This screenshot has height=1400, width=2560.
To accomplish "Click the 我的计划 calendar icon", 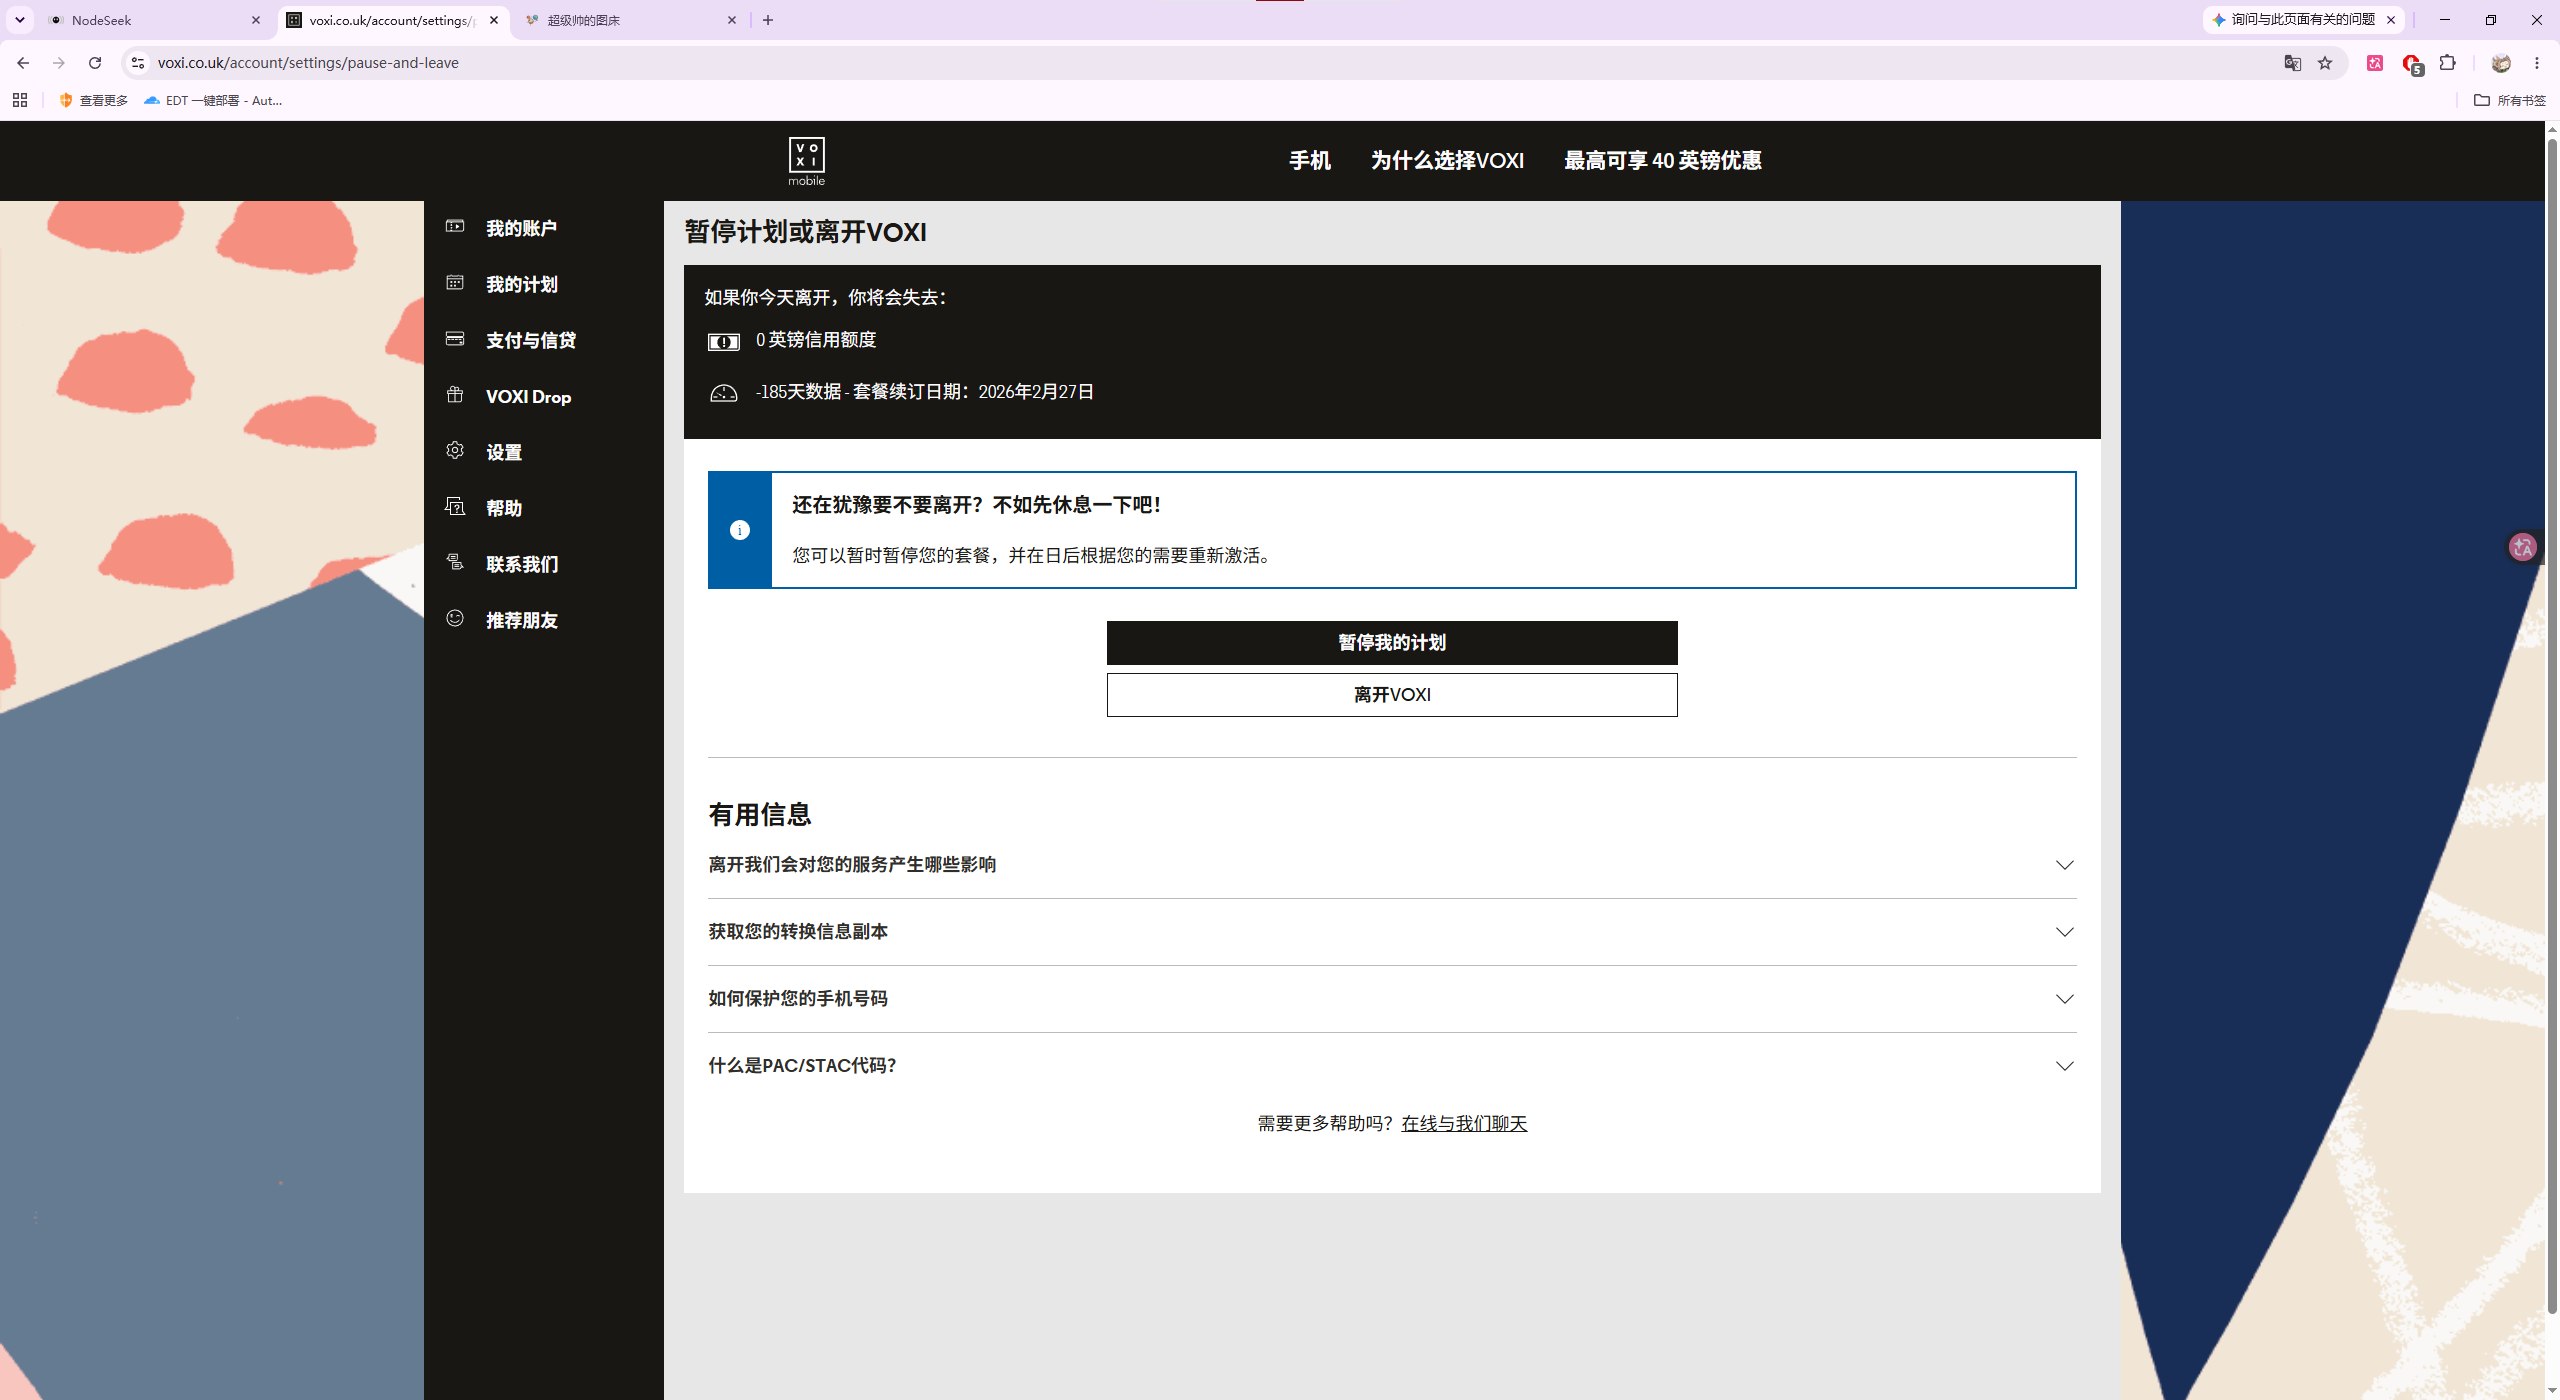I will click(x=455, y=283).
